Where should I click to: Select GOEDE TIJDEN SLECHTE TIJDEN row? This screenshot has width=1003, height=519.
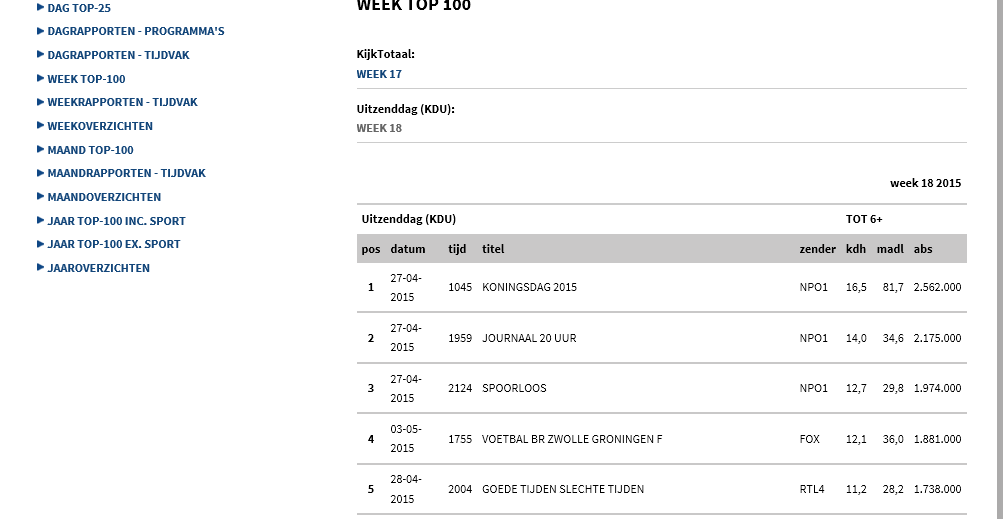click(x=661, y=489)
